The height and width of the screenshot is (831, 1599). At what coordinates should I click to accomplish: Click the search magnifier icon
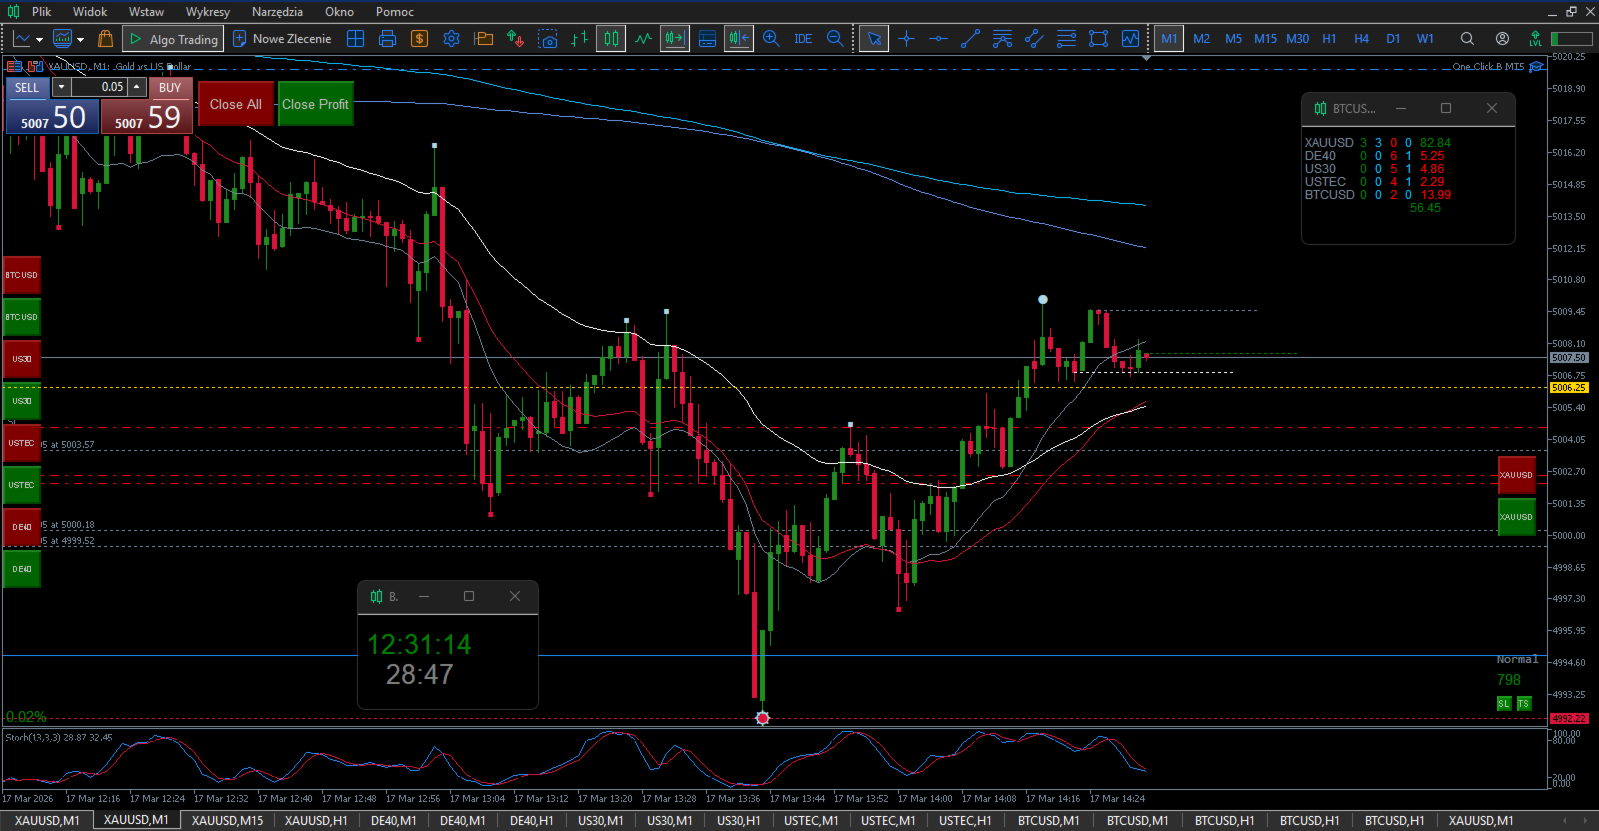pyautogui.click(x=1467, y=39)
